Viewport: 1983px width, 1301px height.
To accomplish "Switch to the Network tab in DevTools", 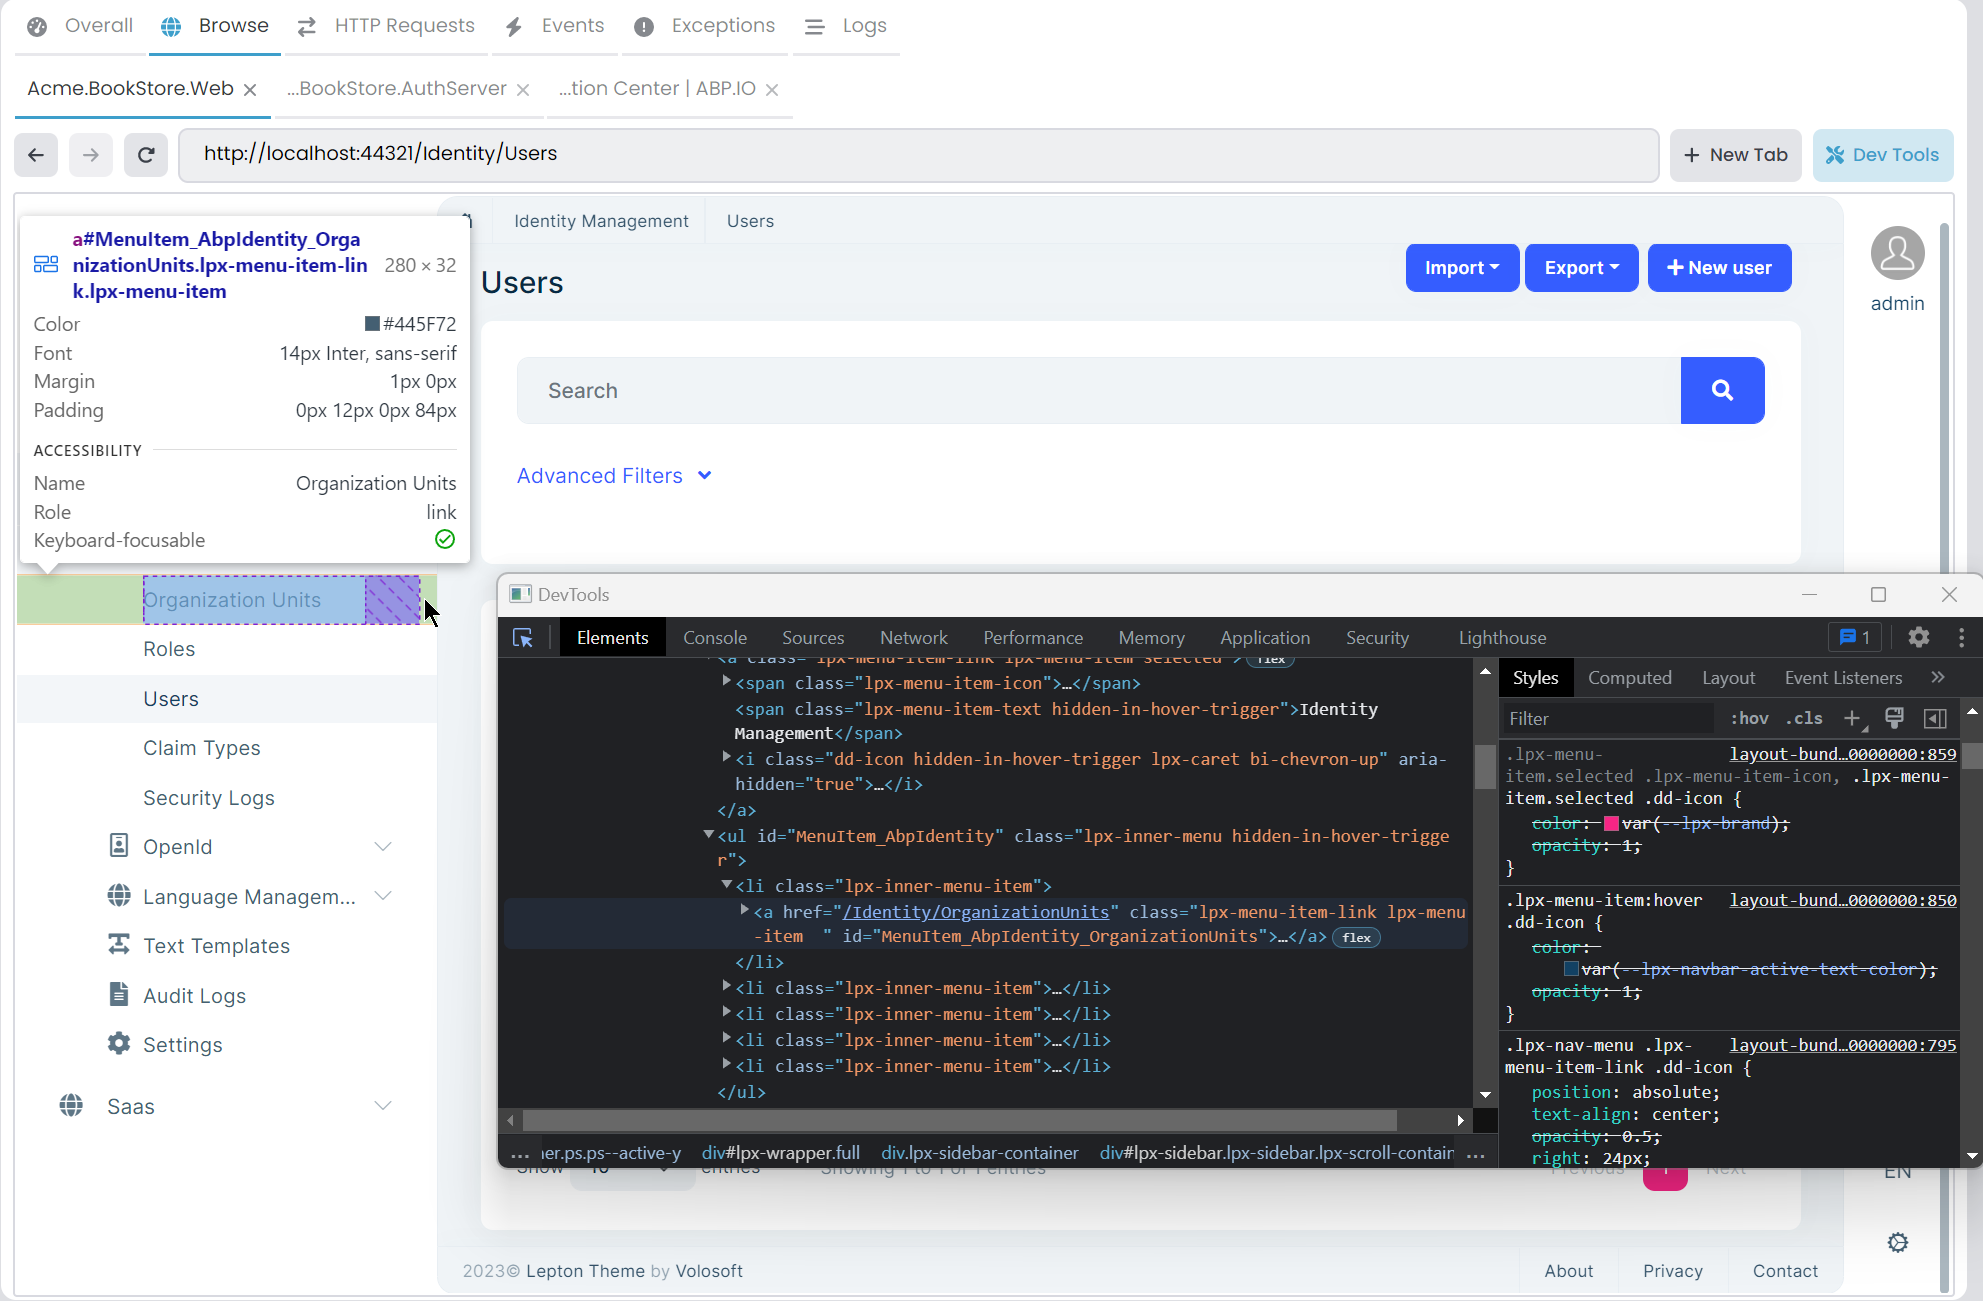I will pos(913,637).
